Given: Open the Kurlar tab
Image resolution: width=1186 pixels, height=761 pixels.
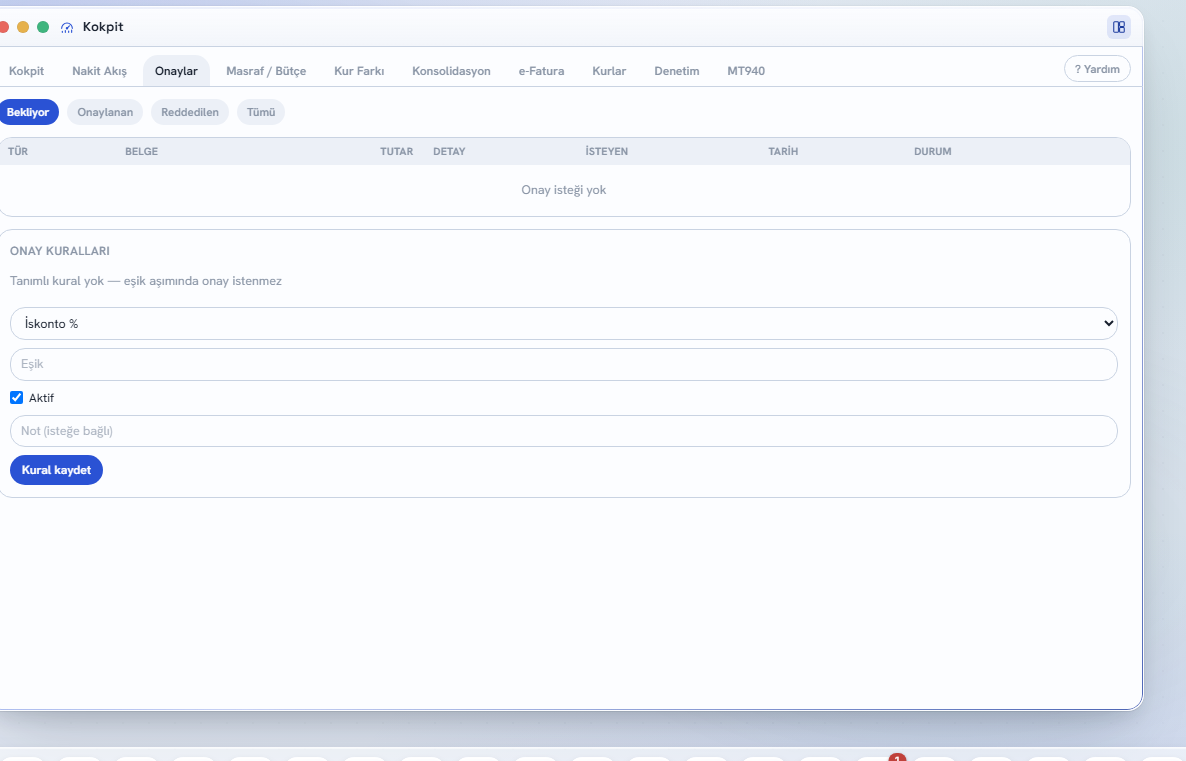Looking at the screenshot, I should 609,71.
